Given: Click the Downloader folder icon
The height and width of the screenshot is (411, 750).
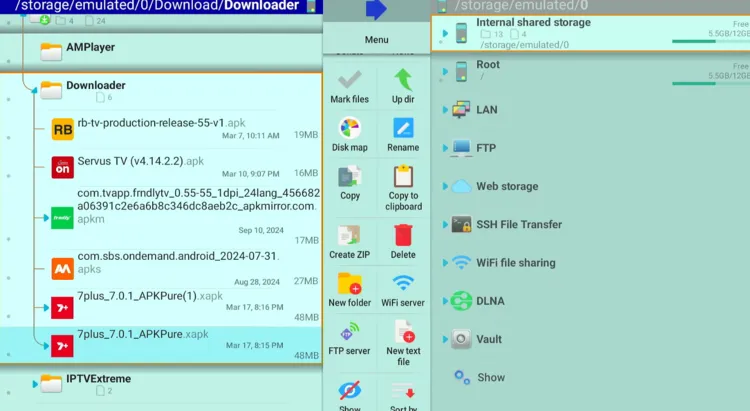Looking at the screenshot, I should (51, 90).
